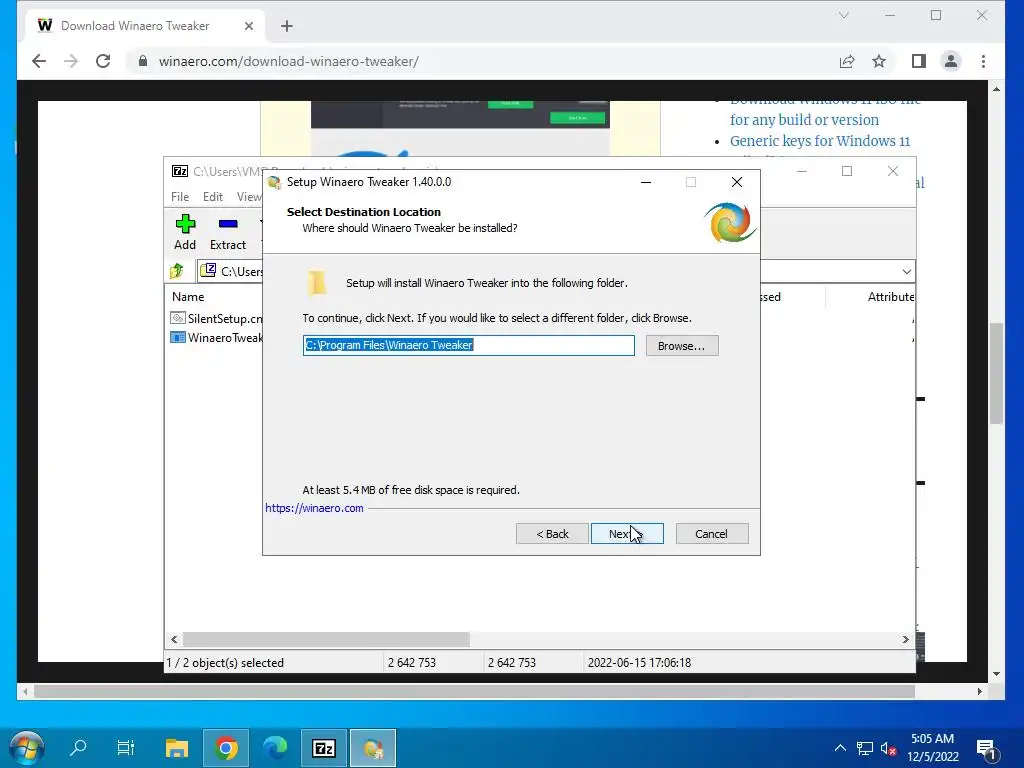Click the Extract icon in 7-Zip toolbar
Screen dimensions: 1024x768
pos(228,232)
